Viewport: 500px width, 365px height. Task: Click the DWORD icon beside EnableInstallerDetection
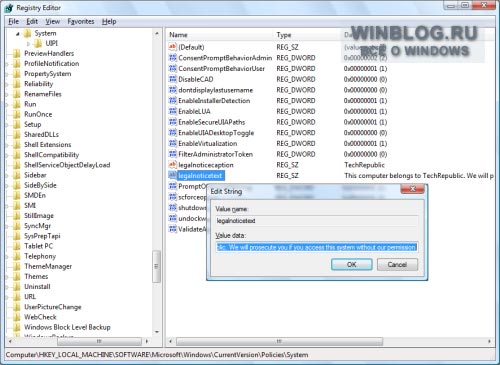(173, 100)
